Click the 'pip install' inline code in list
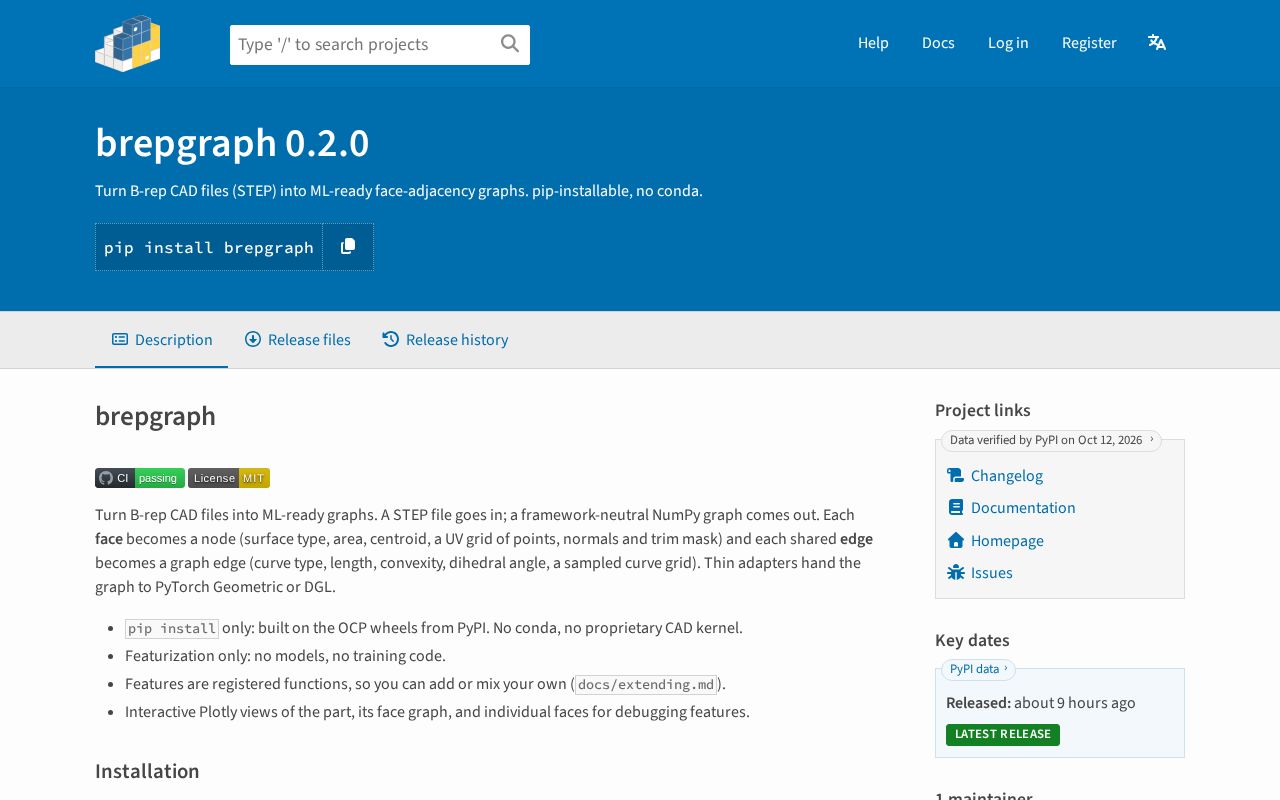Image resolution: width=1280 pixels, height=800 pixels. click(172, 629)
